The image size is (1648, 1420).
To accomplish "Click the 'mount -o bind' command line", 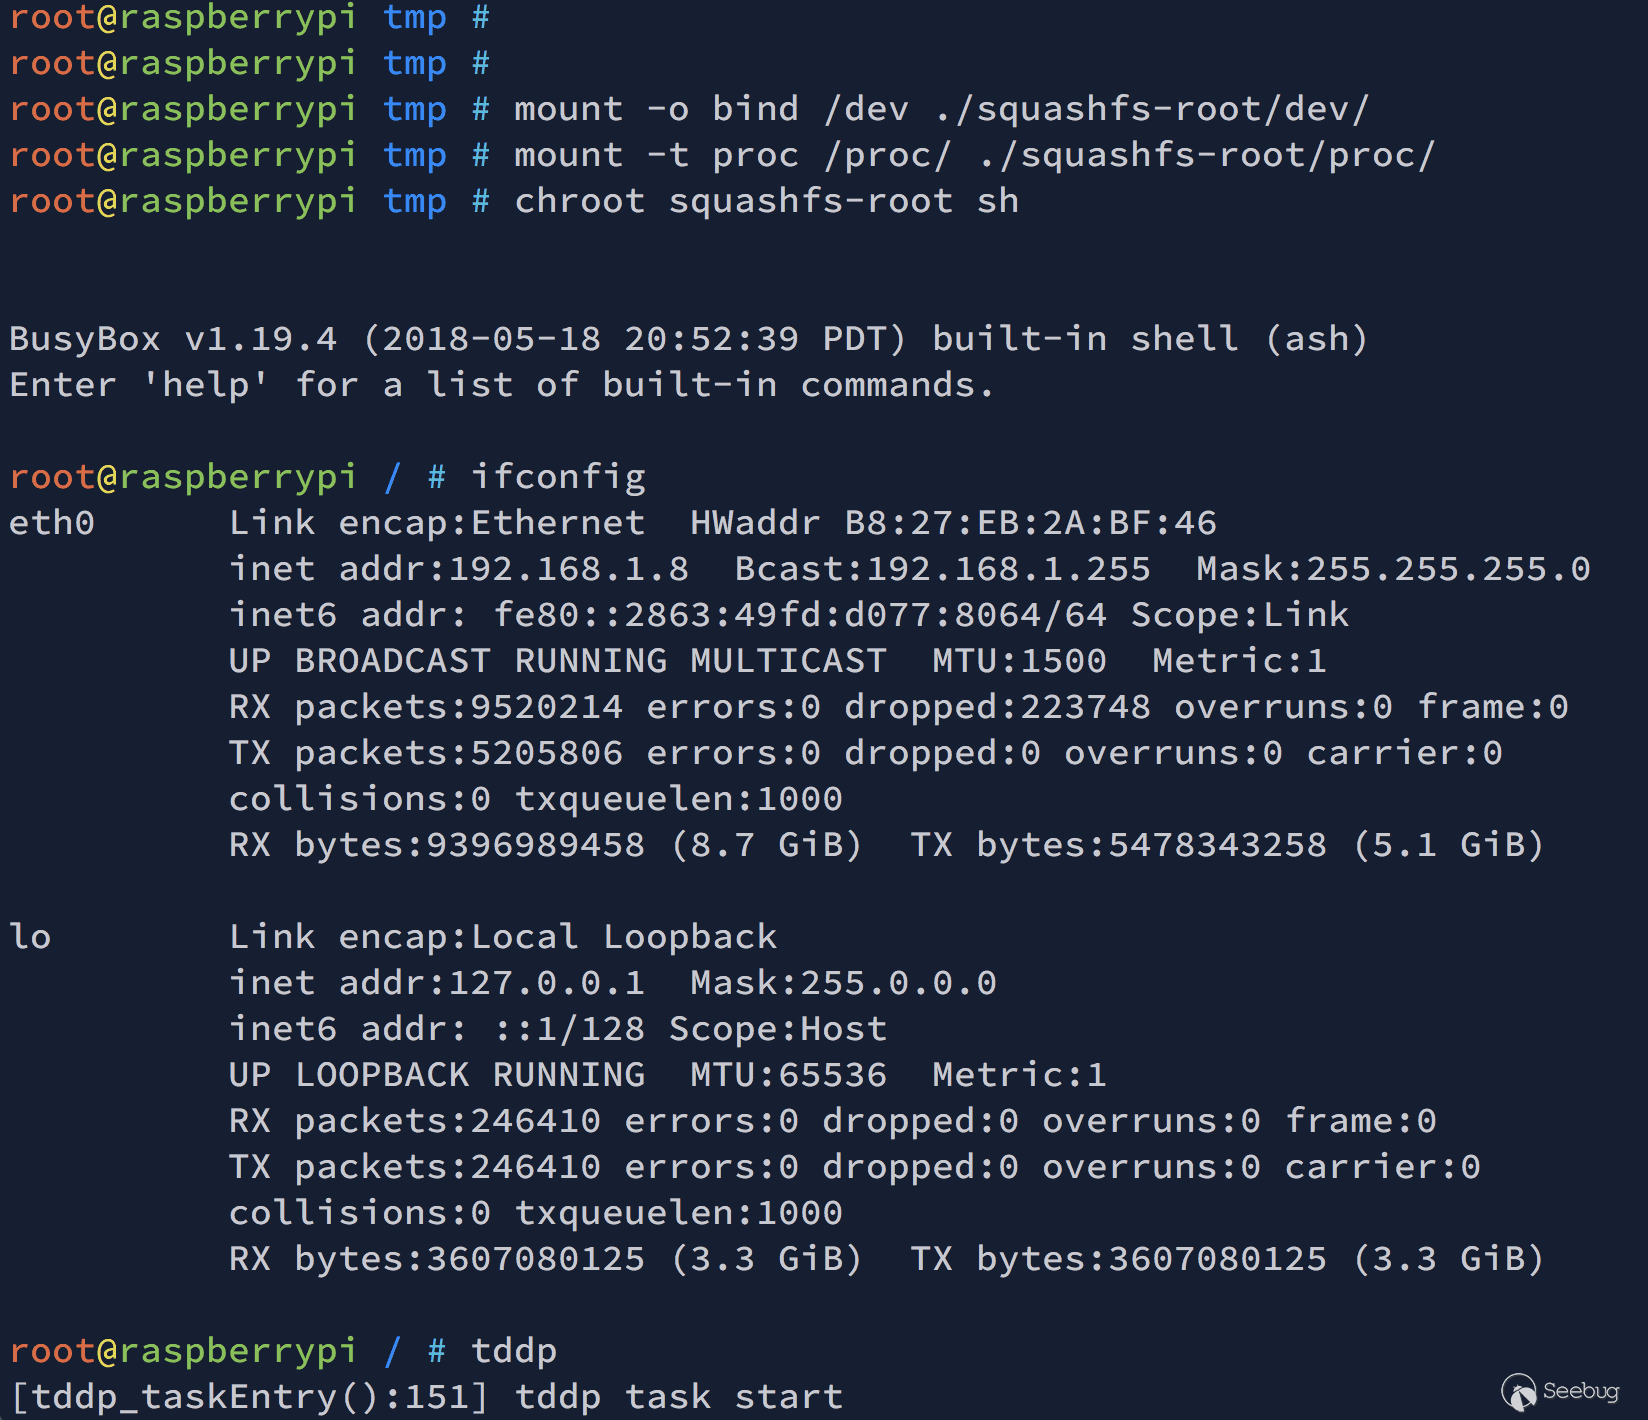I will (942, 109).
